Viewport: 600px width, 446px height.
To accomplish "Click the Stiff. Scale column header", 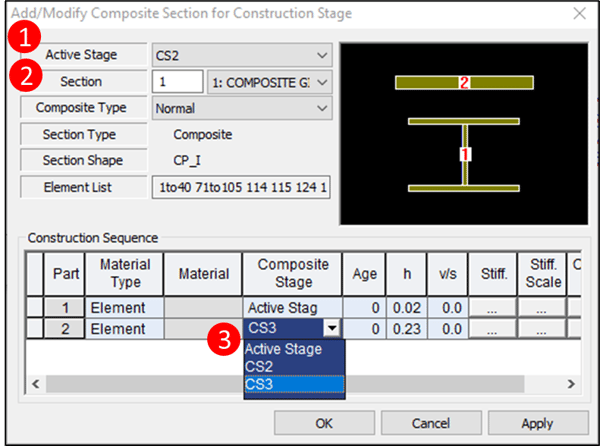I will (x=542, y=273).
